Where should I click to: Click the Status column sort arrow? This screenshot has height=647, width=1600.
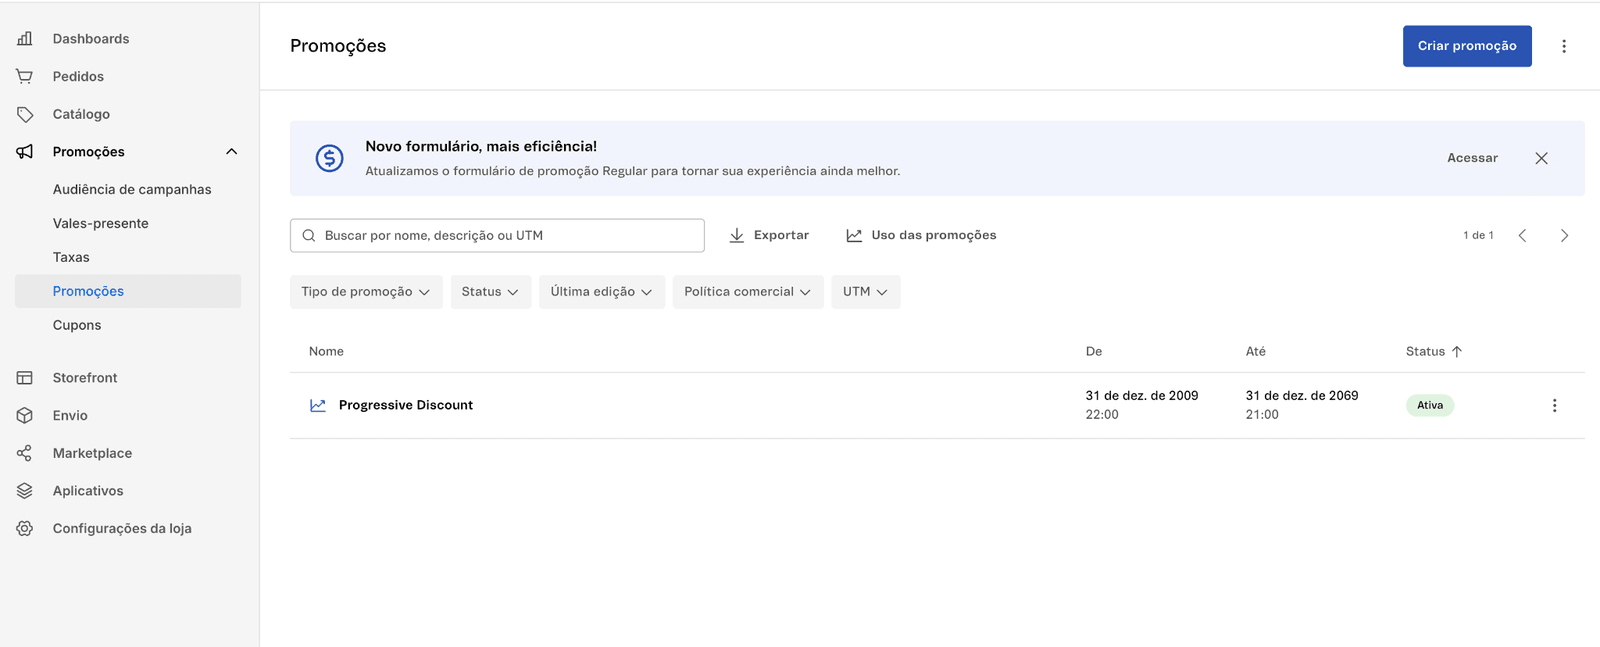point(1457,352)
